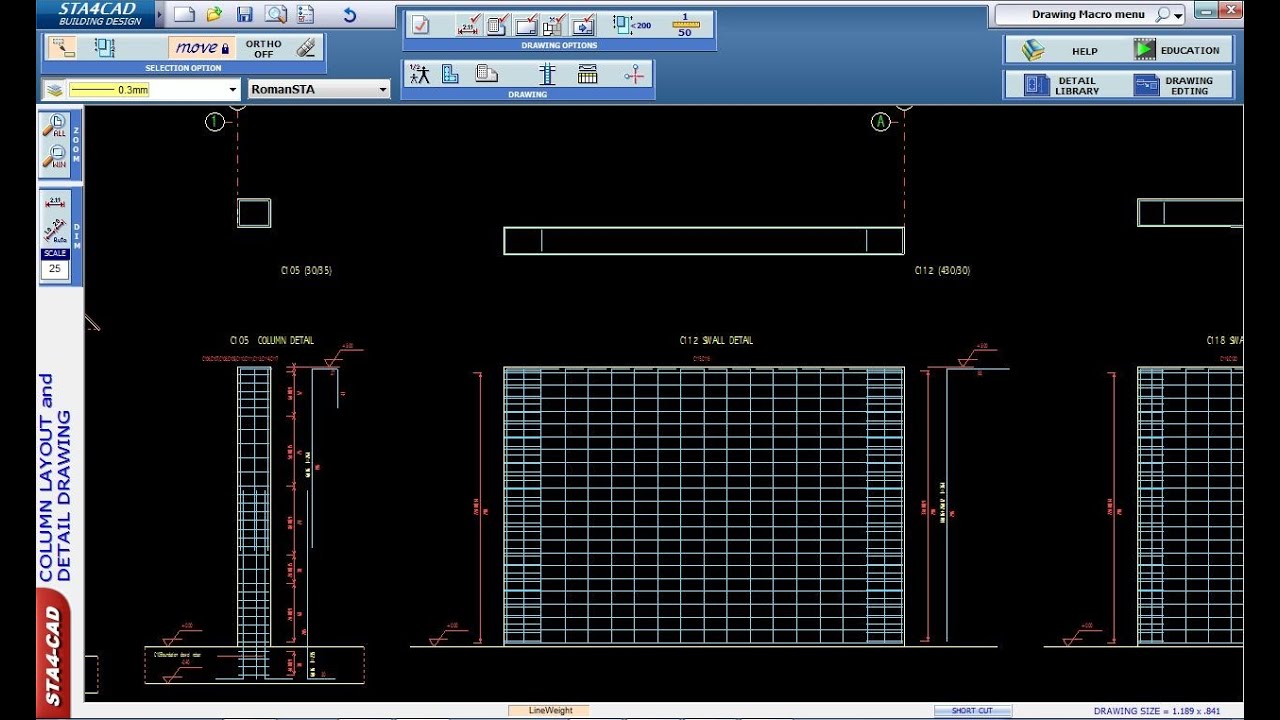1280x720 pixels.
Task: Click the eraser tool icon
Action: (307, 47)
